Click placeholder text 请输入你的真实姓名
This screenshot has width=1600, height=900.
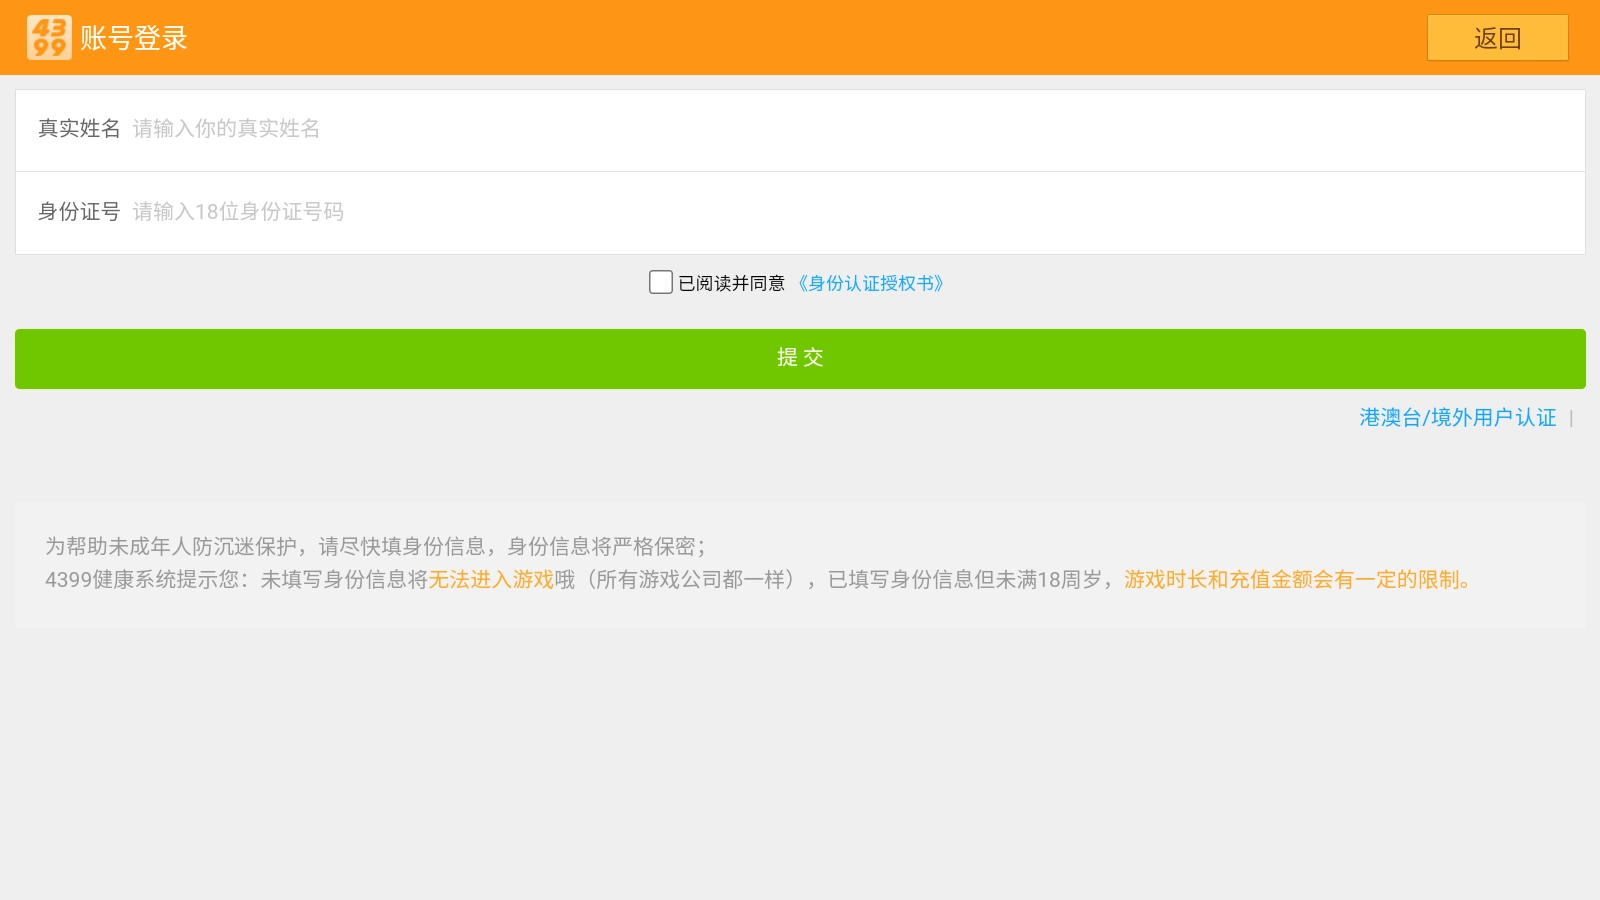pyautogui.click(x=224, y=129)
